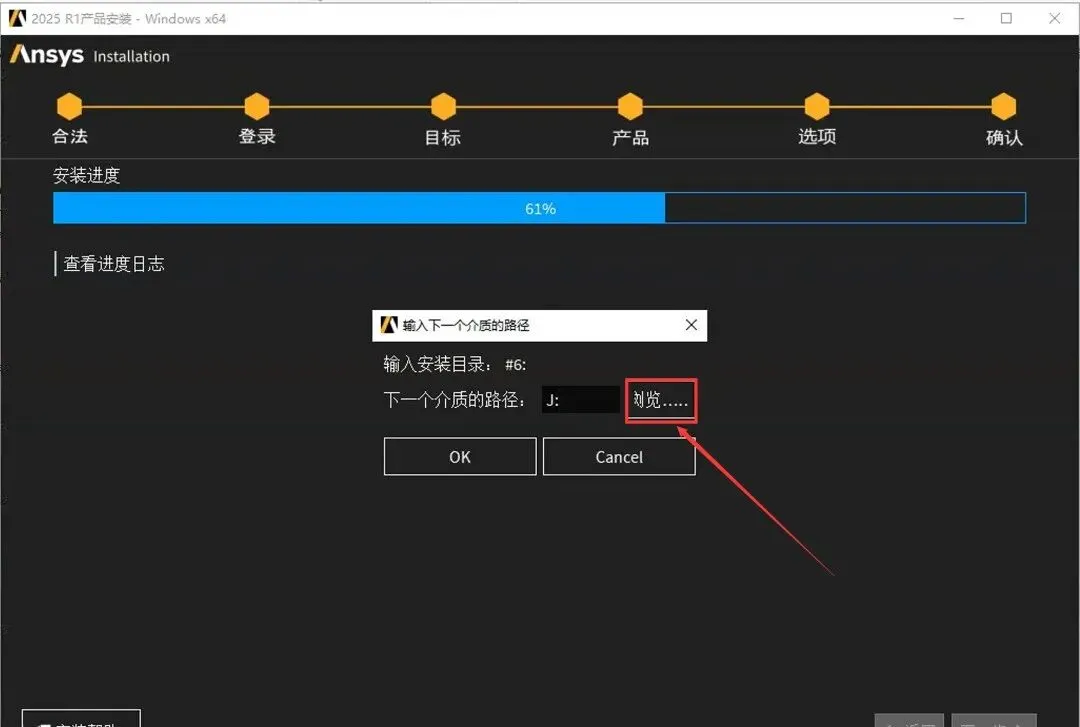Image resolution: width=1080 pixels, height=727 pixels.
Task: Click the 下一个介质的路径 label
Action: (455, 400)
